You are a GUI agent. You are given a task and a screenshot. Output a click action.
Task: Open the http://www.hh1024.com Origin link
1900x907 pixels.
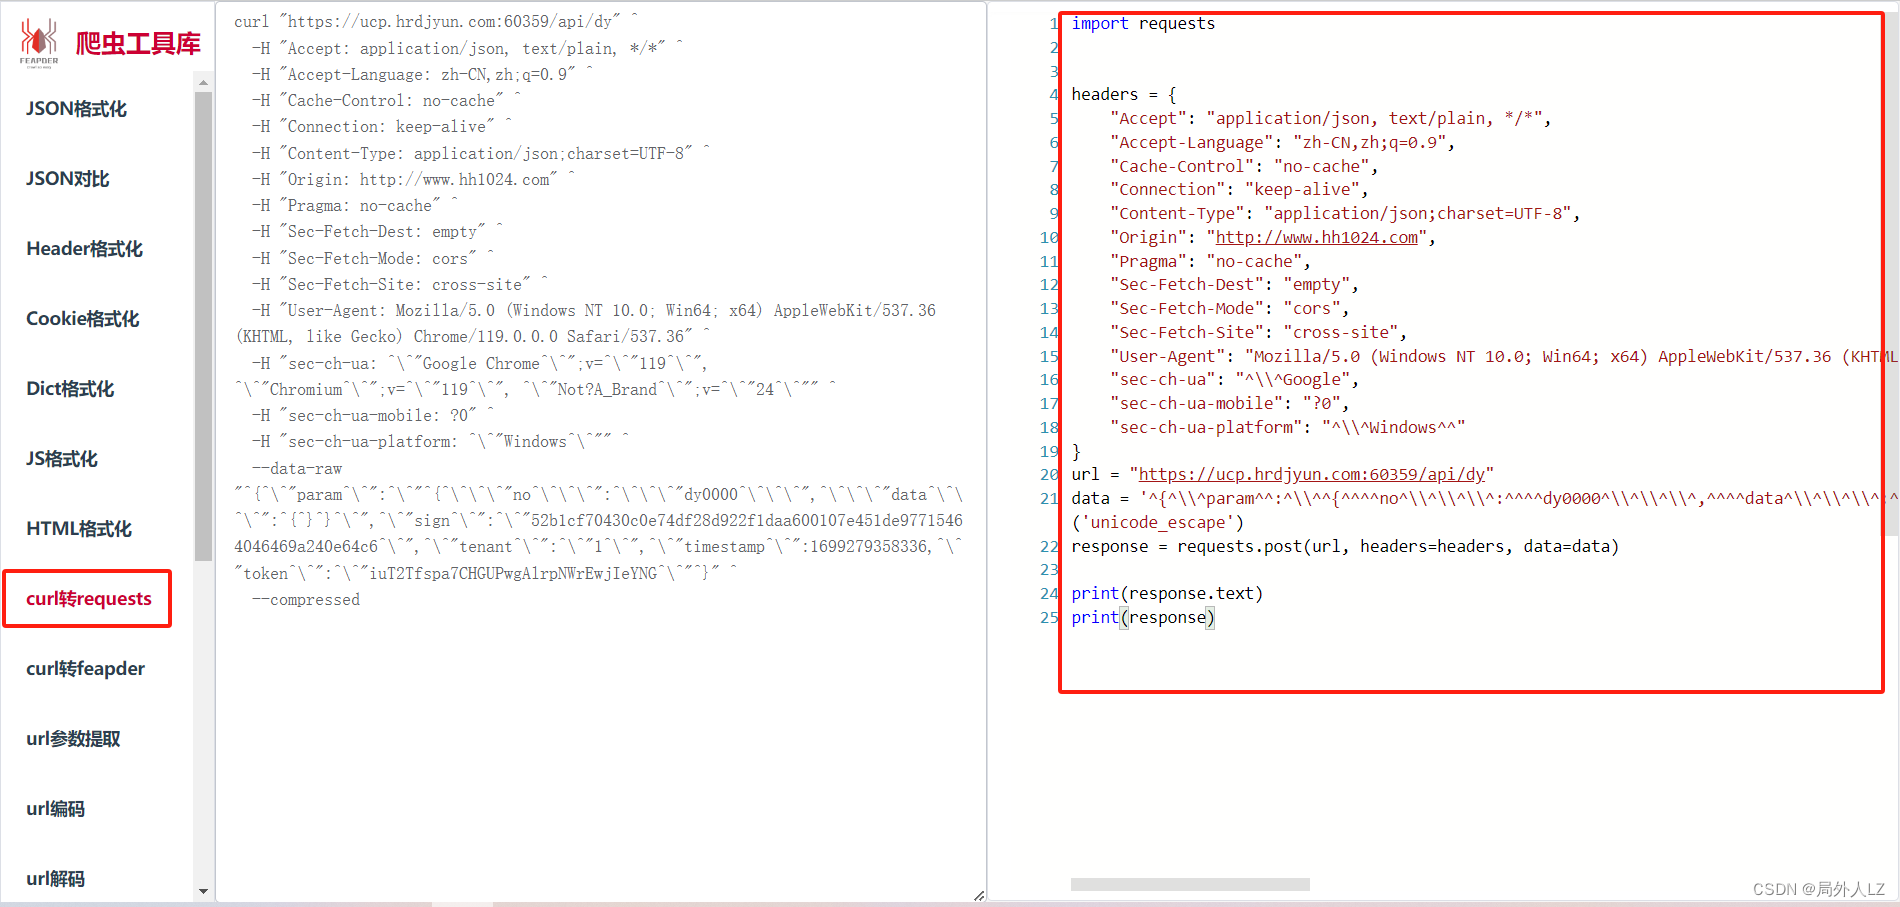pos(1317,237)
